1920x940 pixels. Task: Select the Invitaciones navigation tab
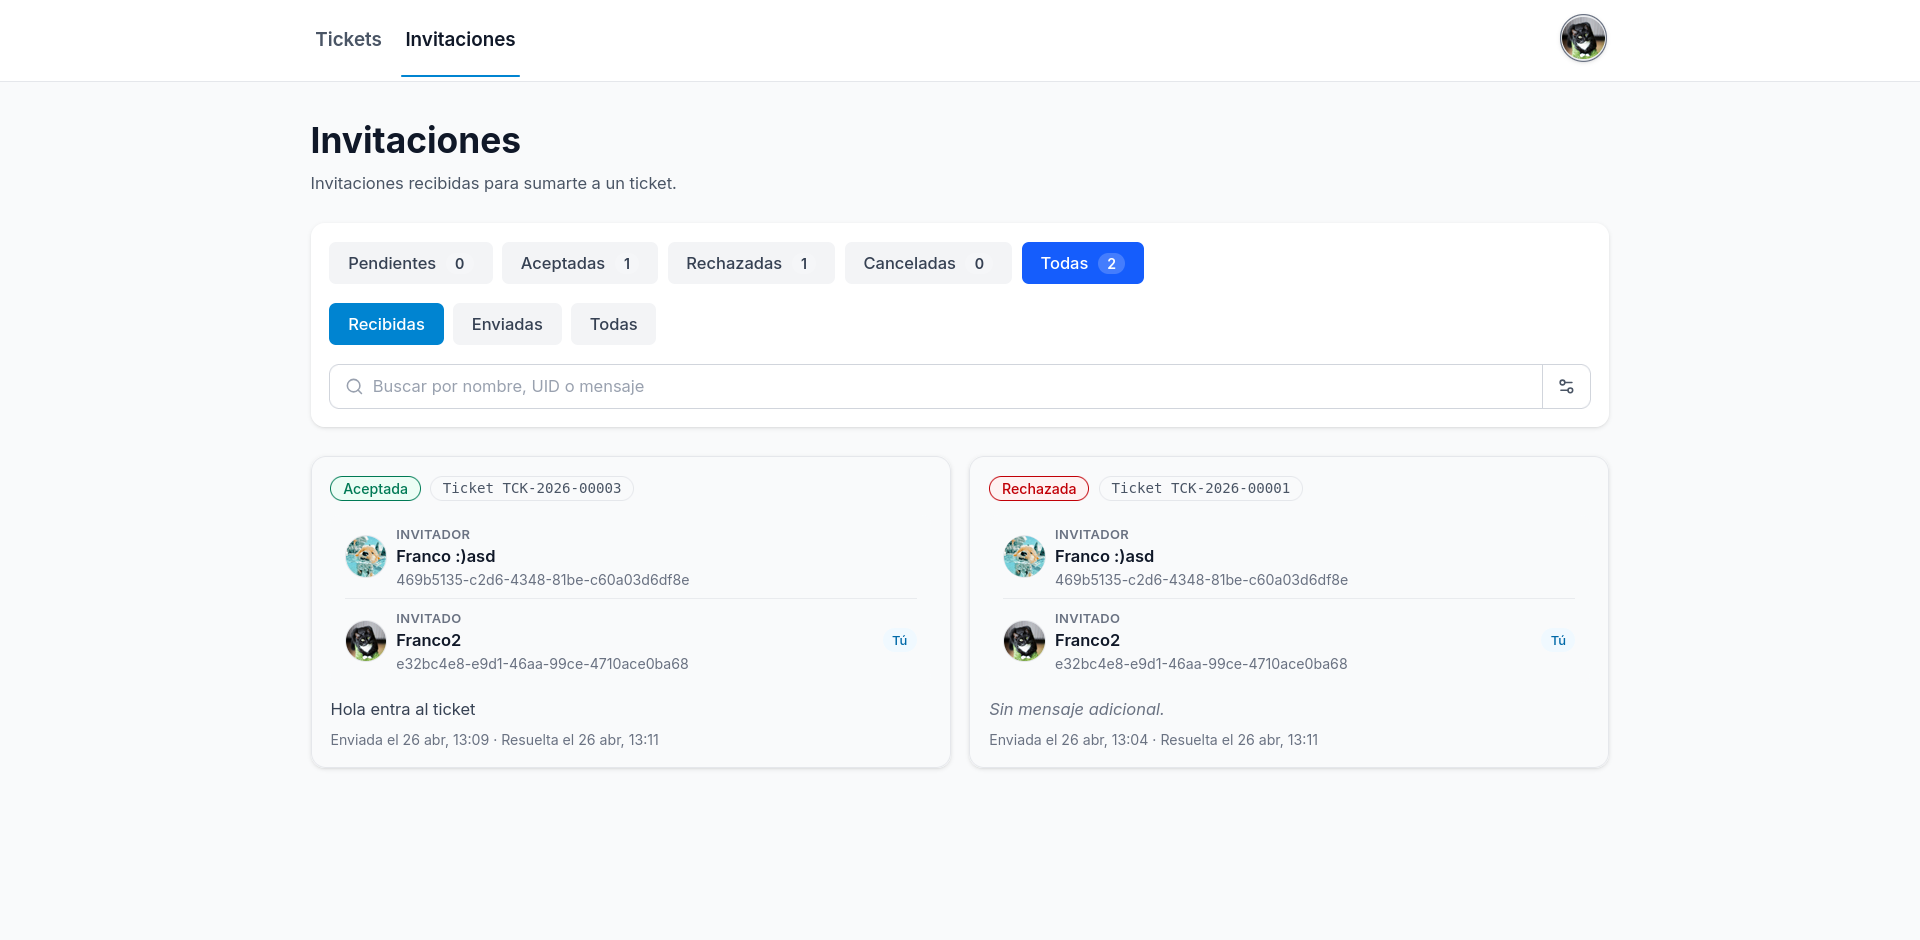point(460,39)
